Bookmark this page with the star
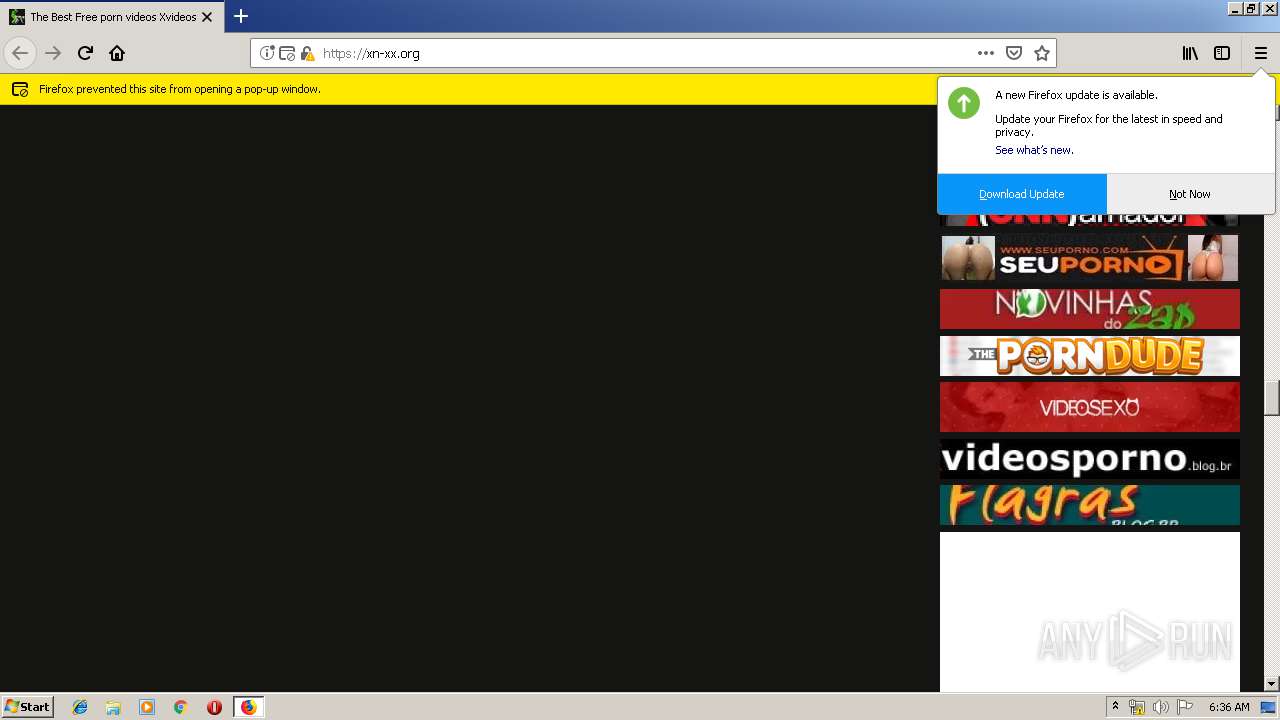 click(1041, 53)
